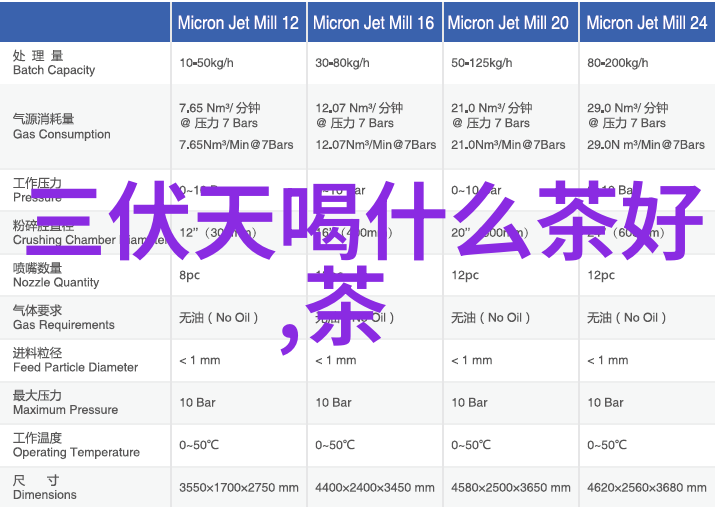
Task: Select the 30-80kg/h batch capacity cell
Action: (x=343, y=63)
